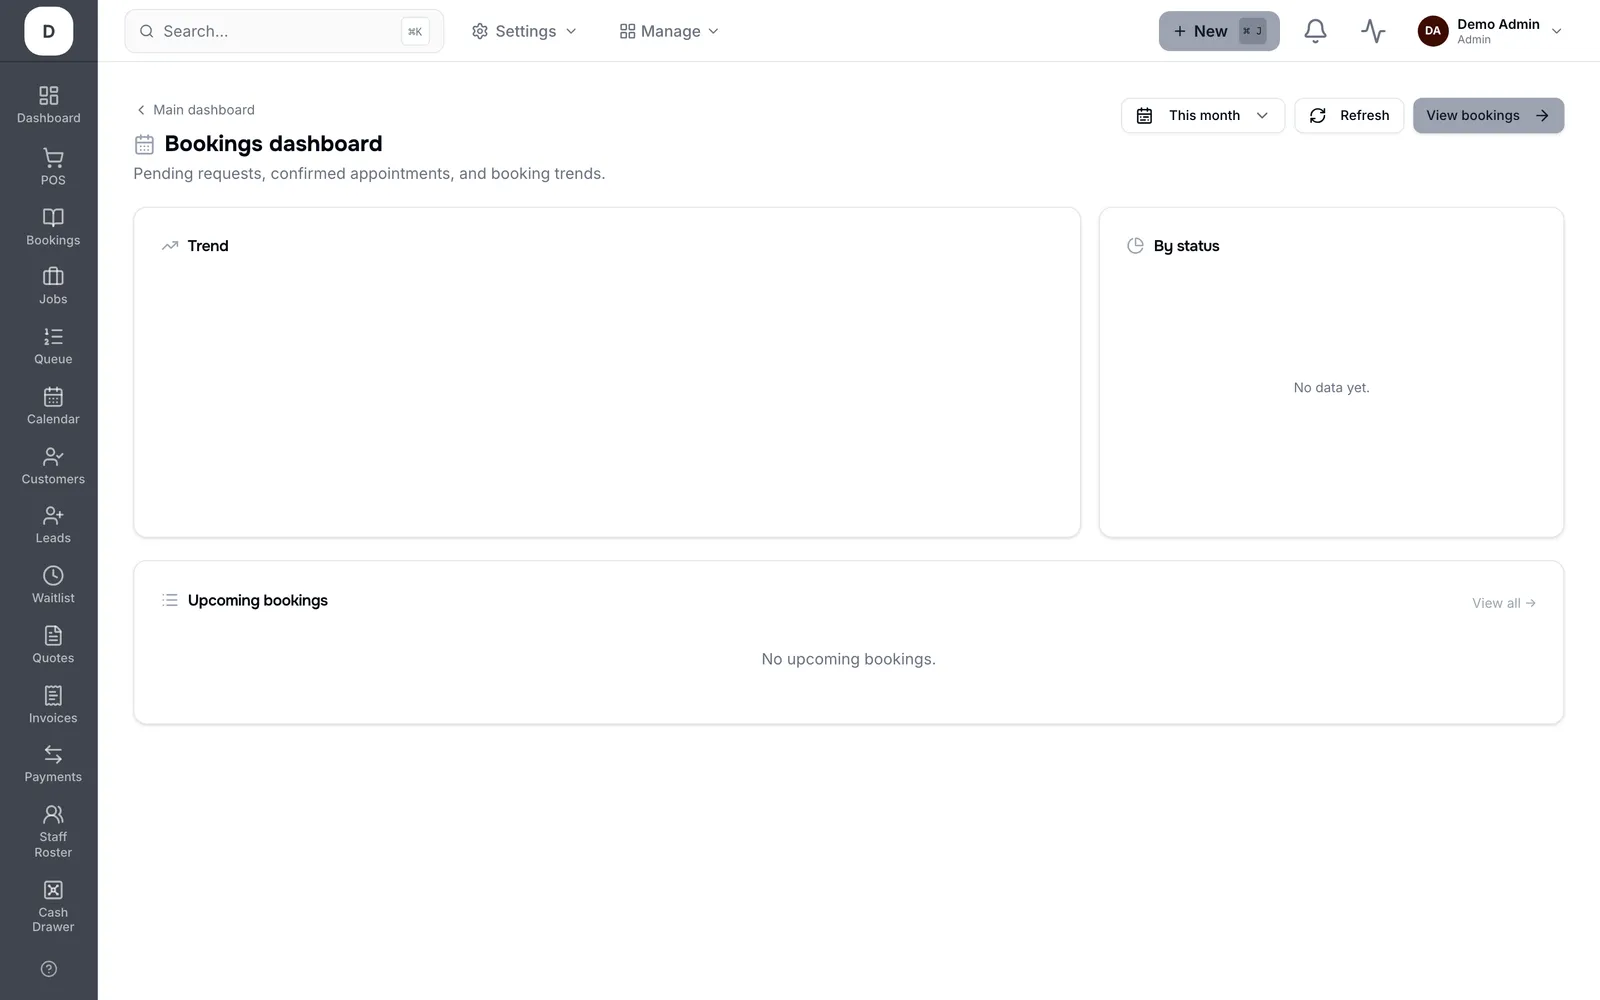Open the This month date range dropdown
This screenshot has height=1000, width=1600.
pyautogui.click(x=1203, y=115)
